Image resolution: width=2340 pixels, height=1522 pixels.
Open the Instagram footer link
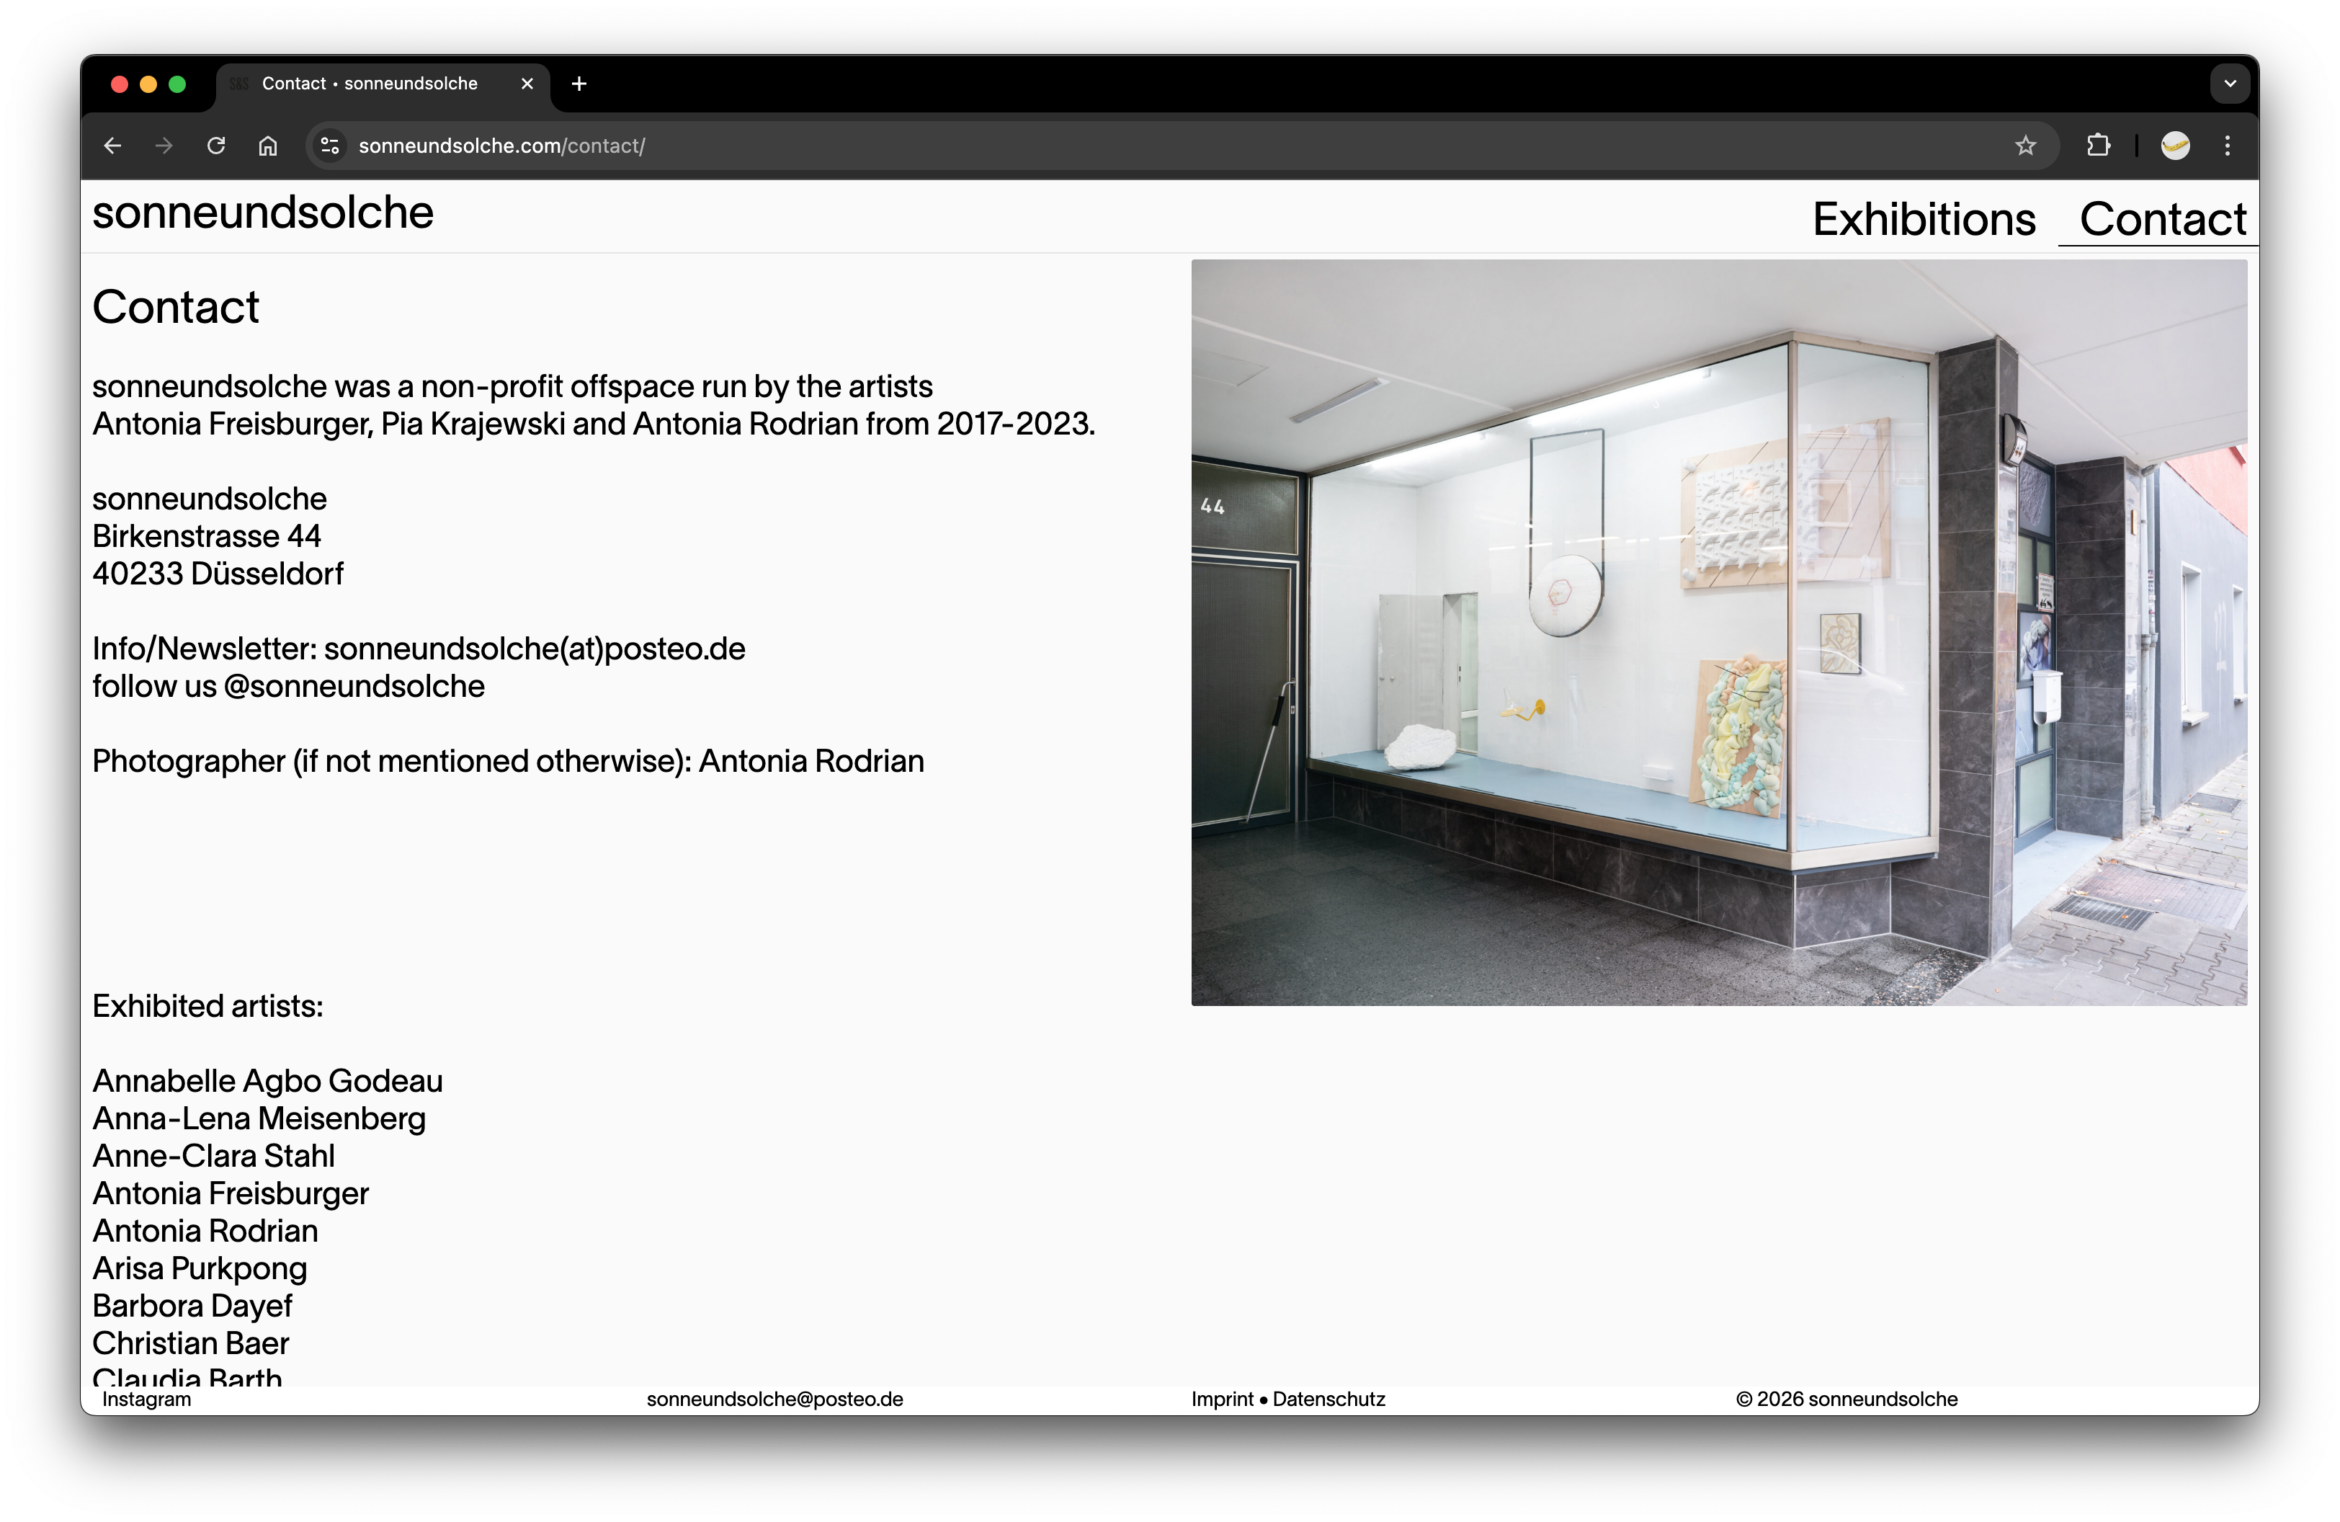146,1400
